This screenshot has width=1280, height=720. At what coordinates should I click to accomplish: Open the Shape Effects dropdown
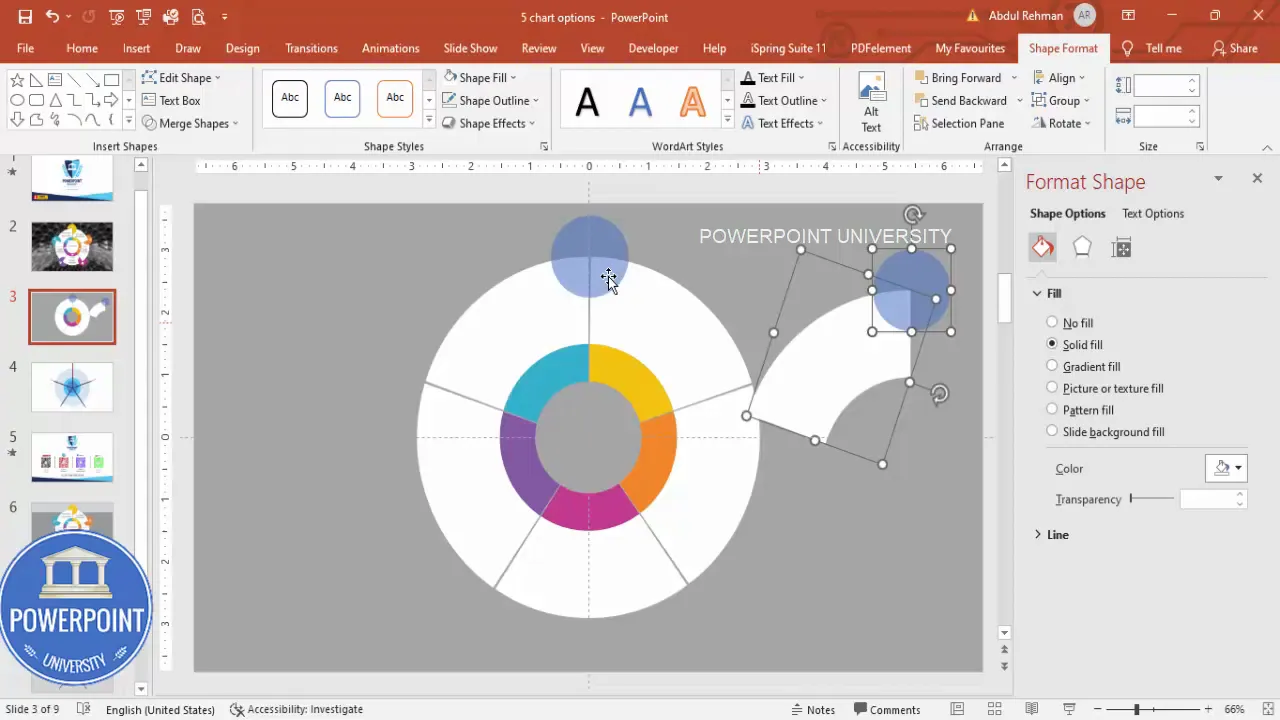[489, 123]
